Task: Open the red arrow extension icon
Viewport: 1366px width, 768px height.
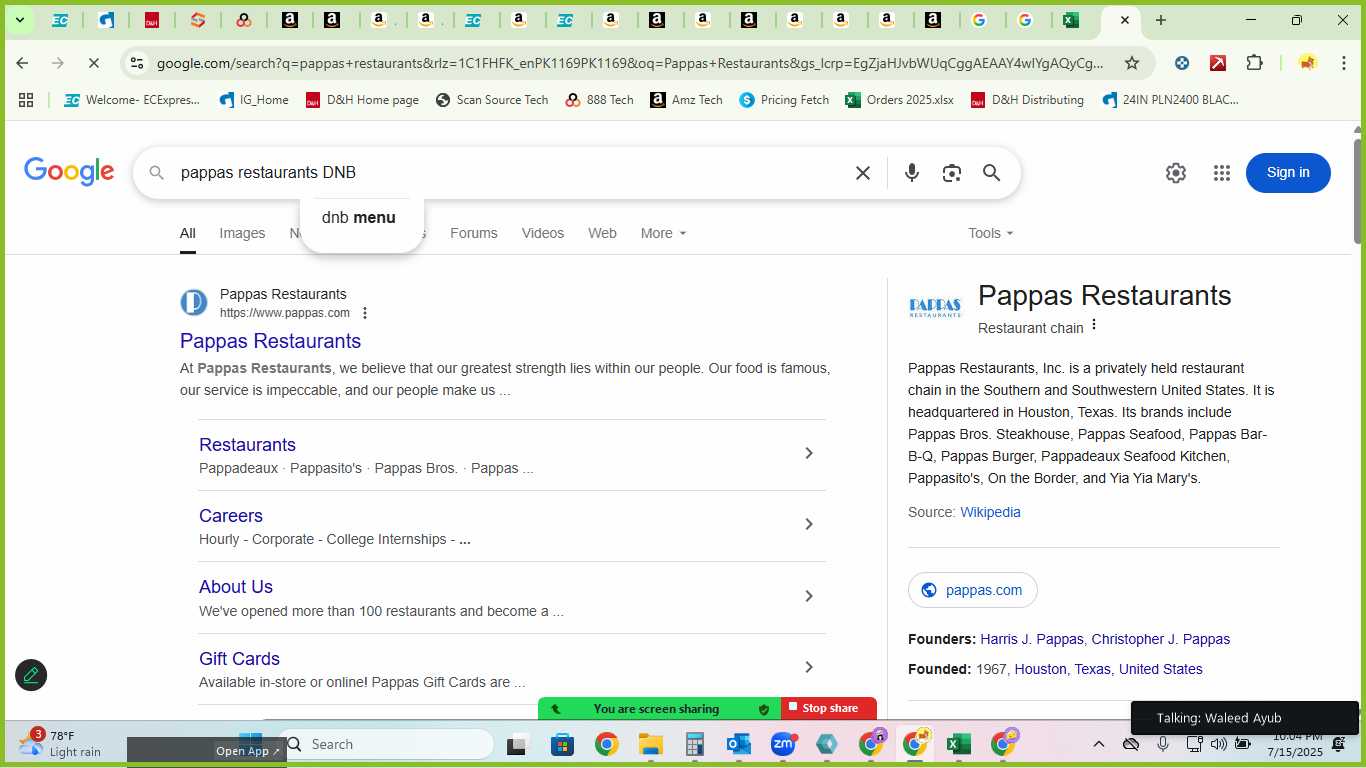Action: 1218,63
